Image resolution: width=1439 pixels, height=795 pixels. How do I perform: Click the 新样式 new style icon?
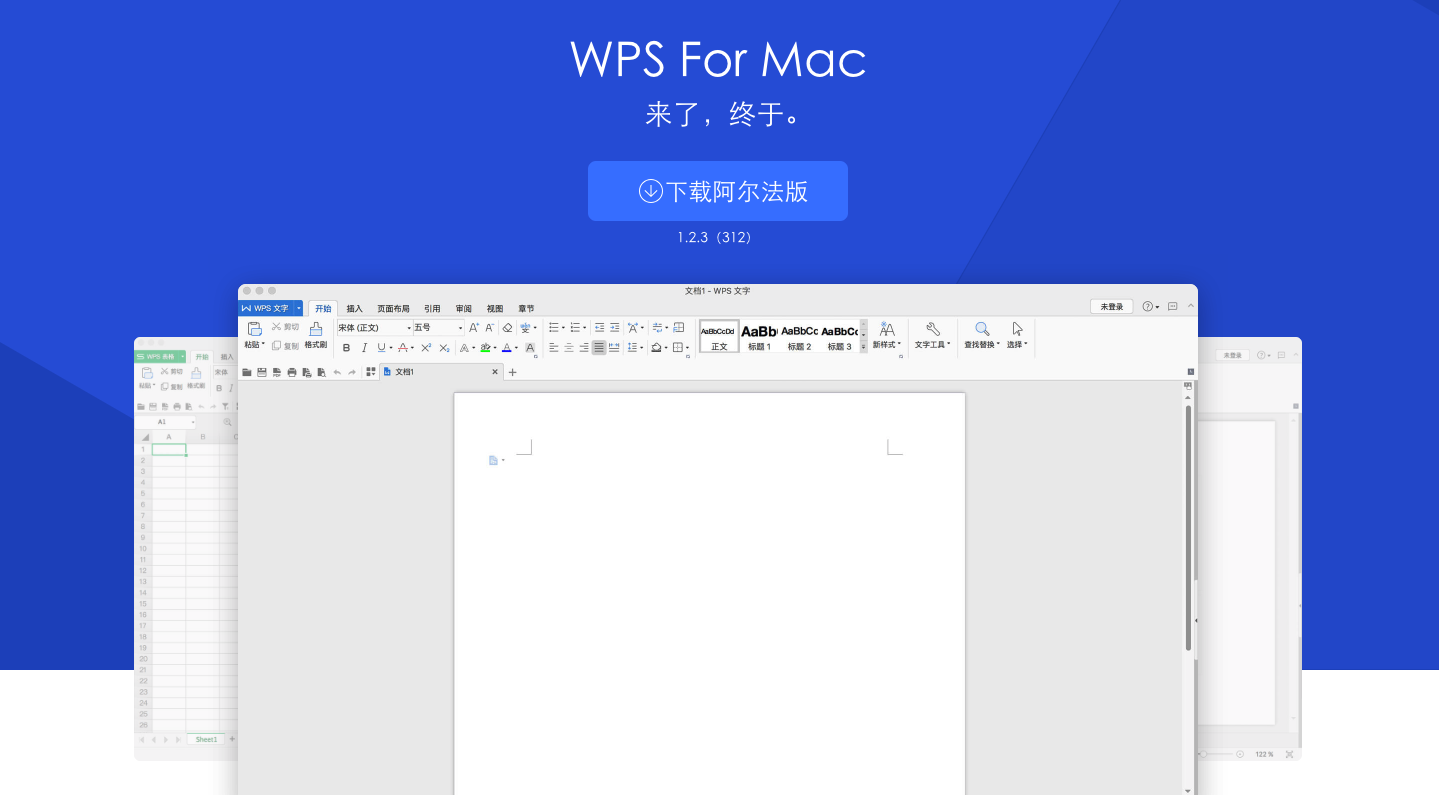(887, 329)
